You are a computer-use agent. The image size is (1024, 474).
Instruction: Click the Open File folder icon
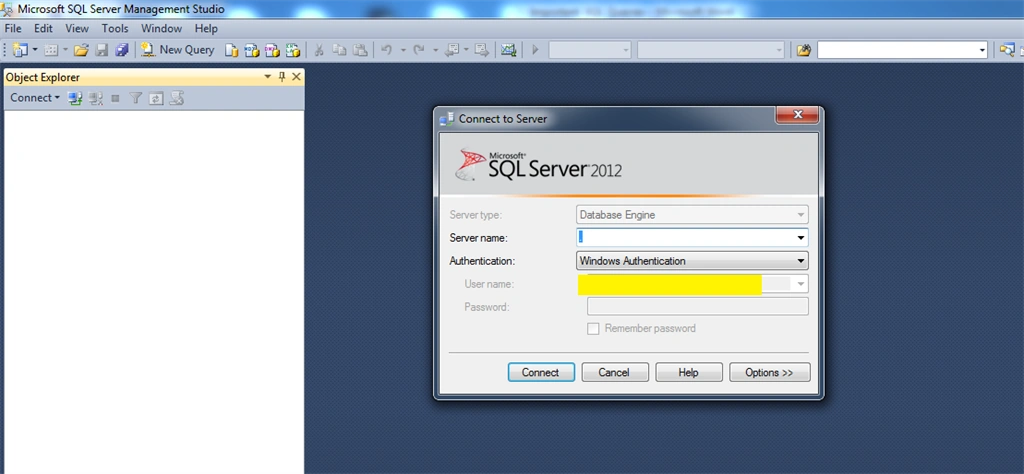[81, 50]
